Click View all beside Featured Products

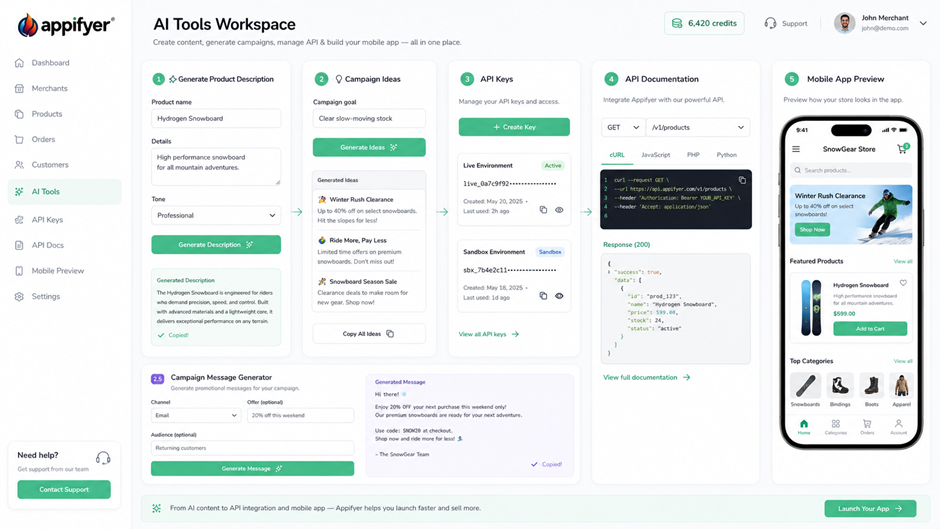(903, 262)
